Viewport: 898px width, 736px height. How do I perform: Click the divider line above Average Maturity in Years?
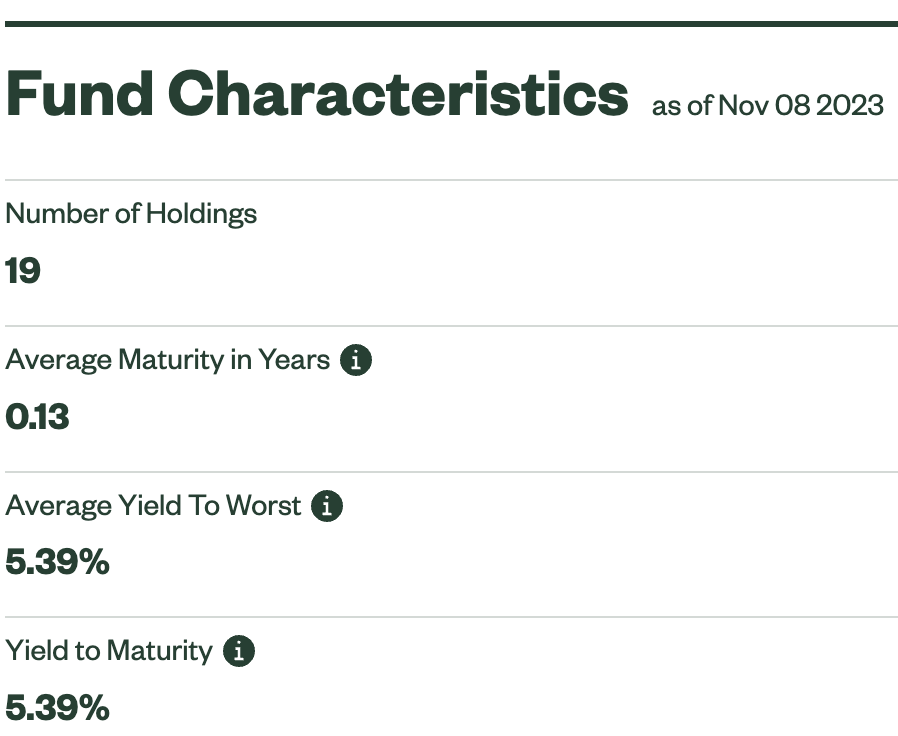click(x=450, y=326)
